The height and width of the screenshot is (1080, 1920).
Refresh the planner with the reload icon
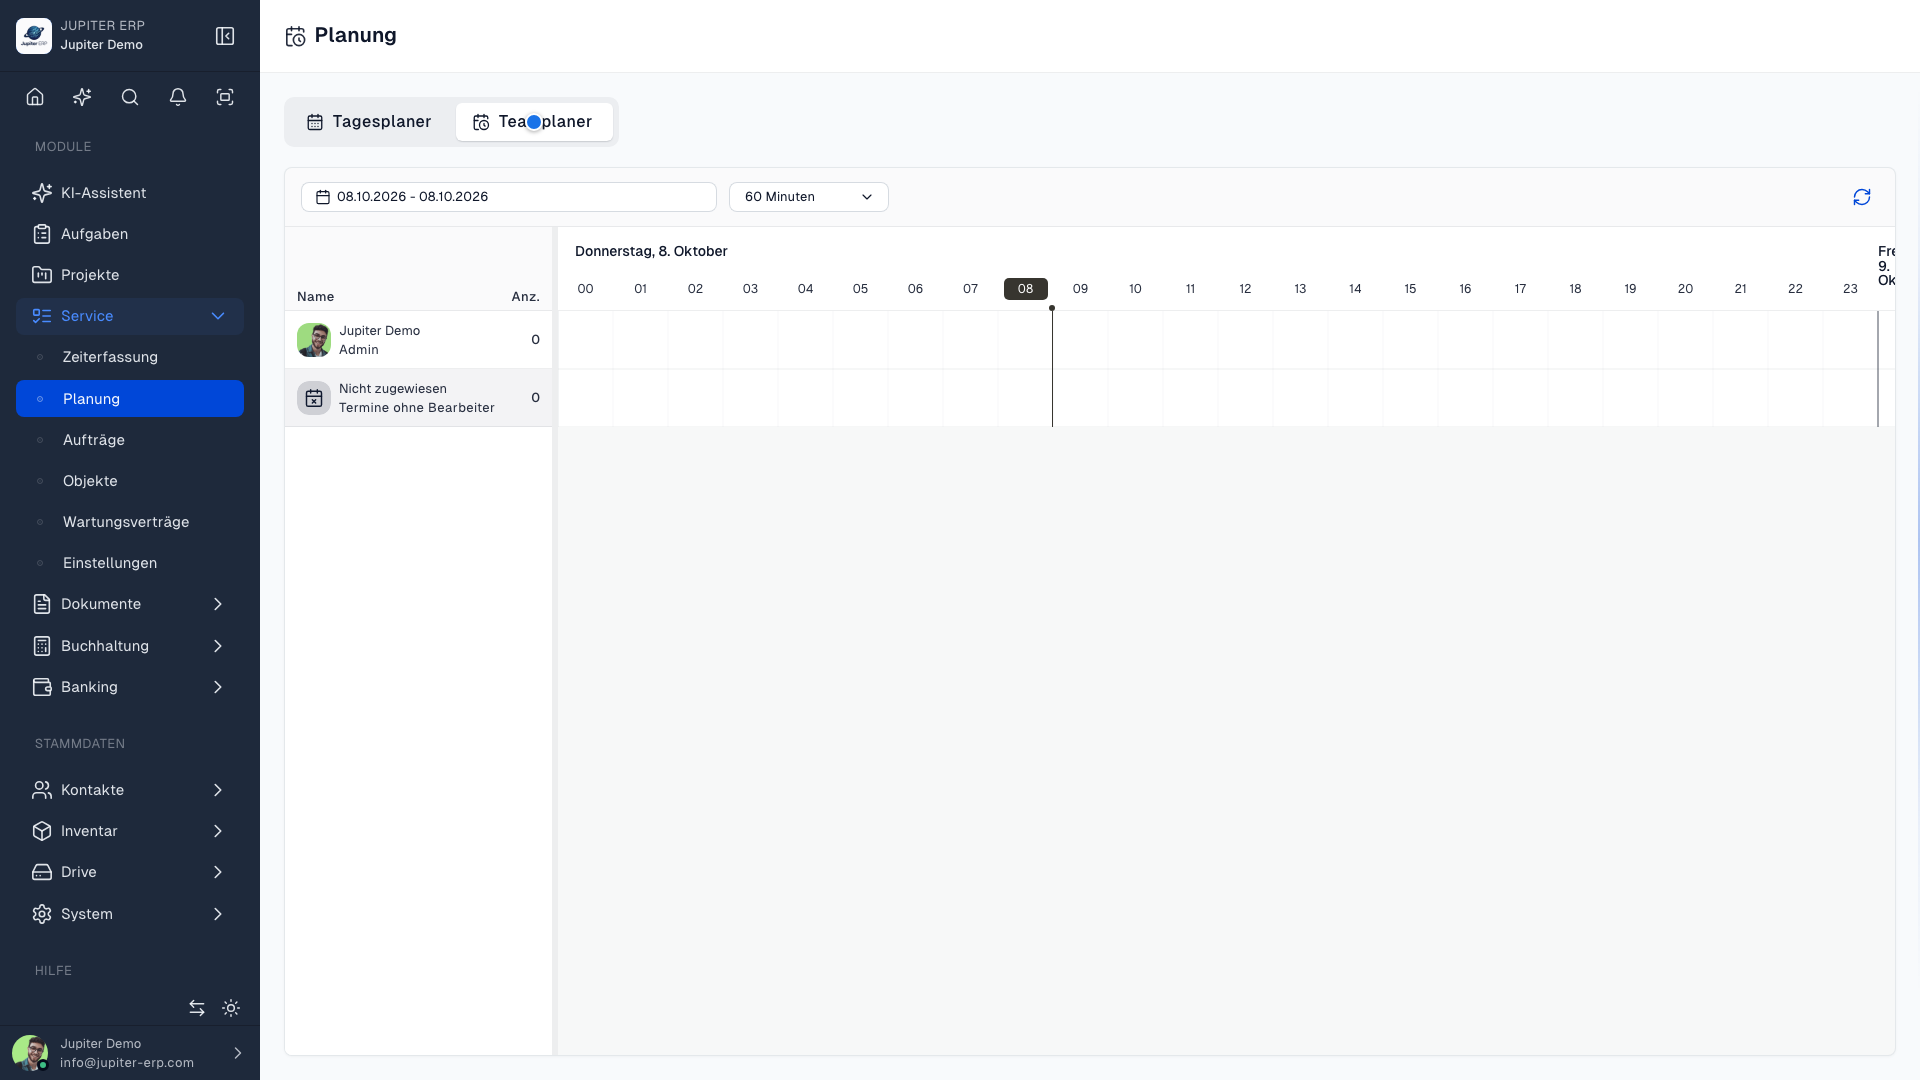point(1861,197)
